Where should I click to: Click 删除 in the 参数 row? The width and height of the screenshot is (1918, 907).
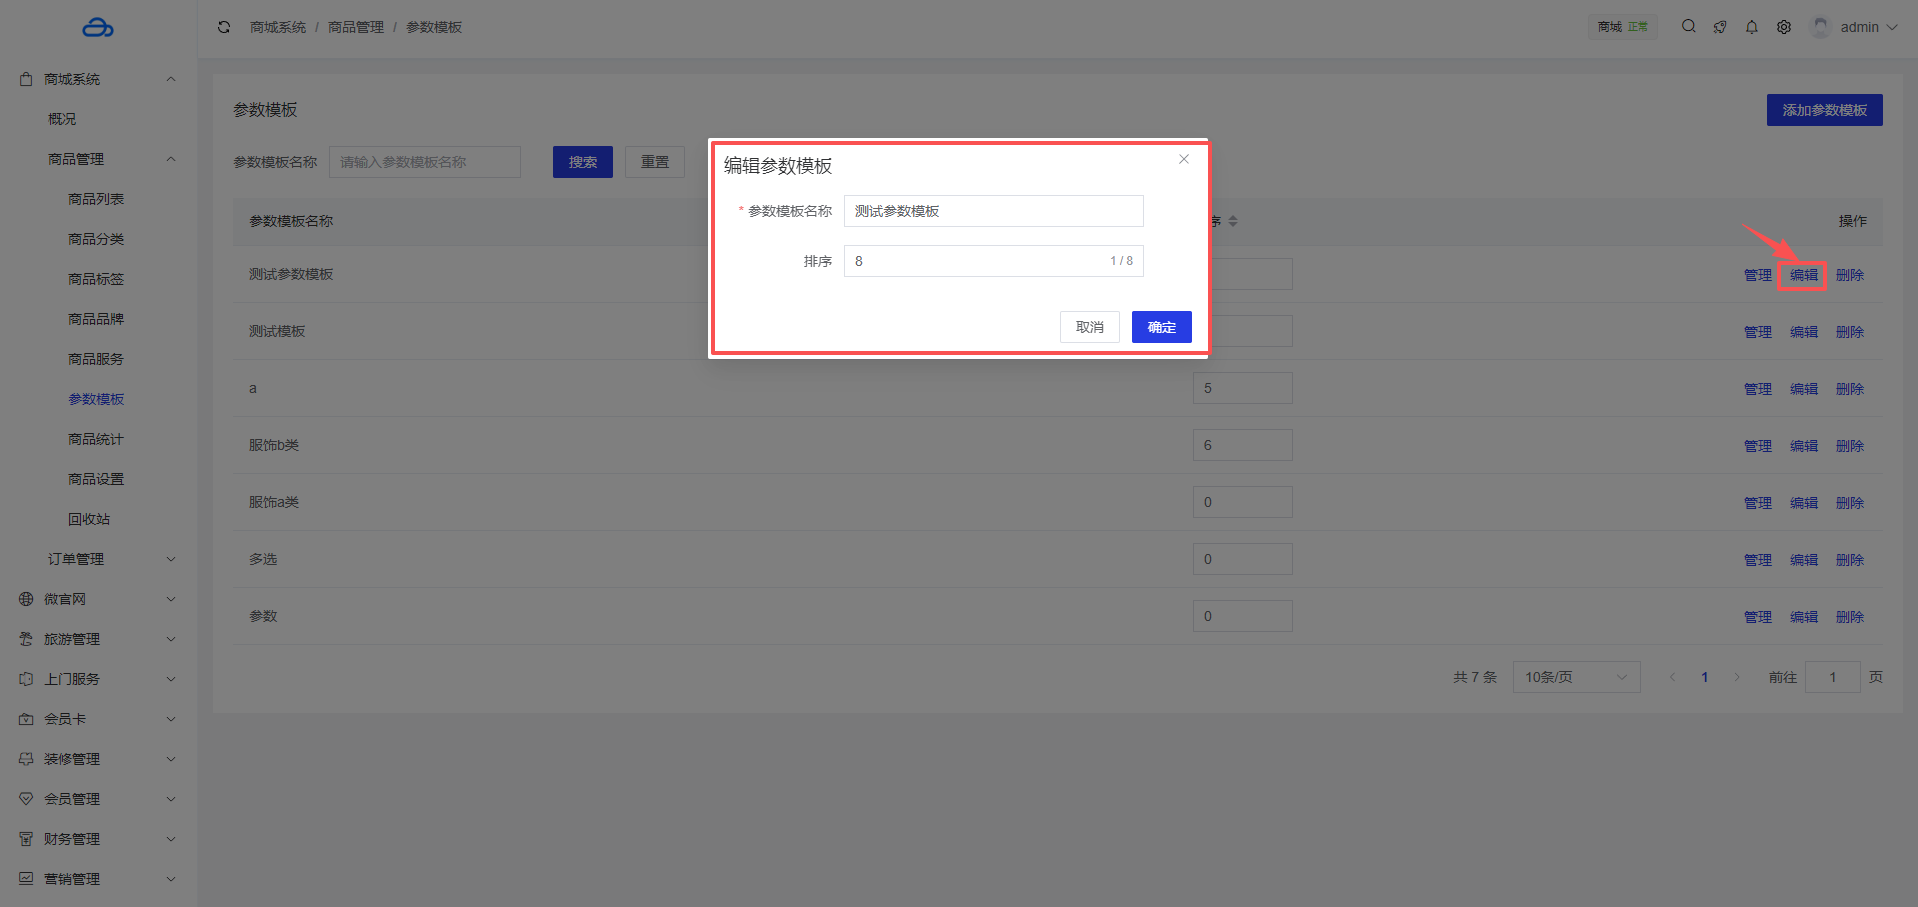click(x=1850, y=617)
